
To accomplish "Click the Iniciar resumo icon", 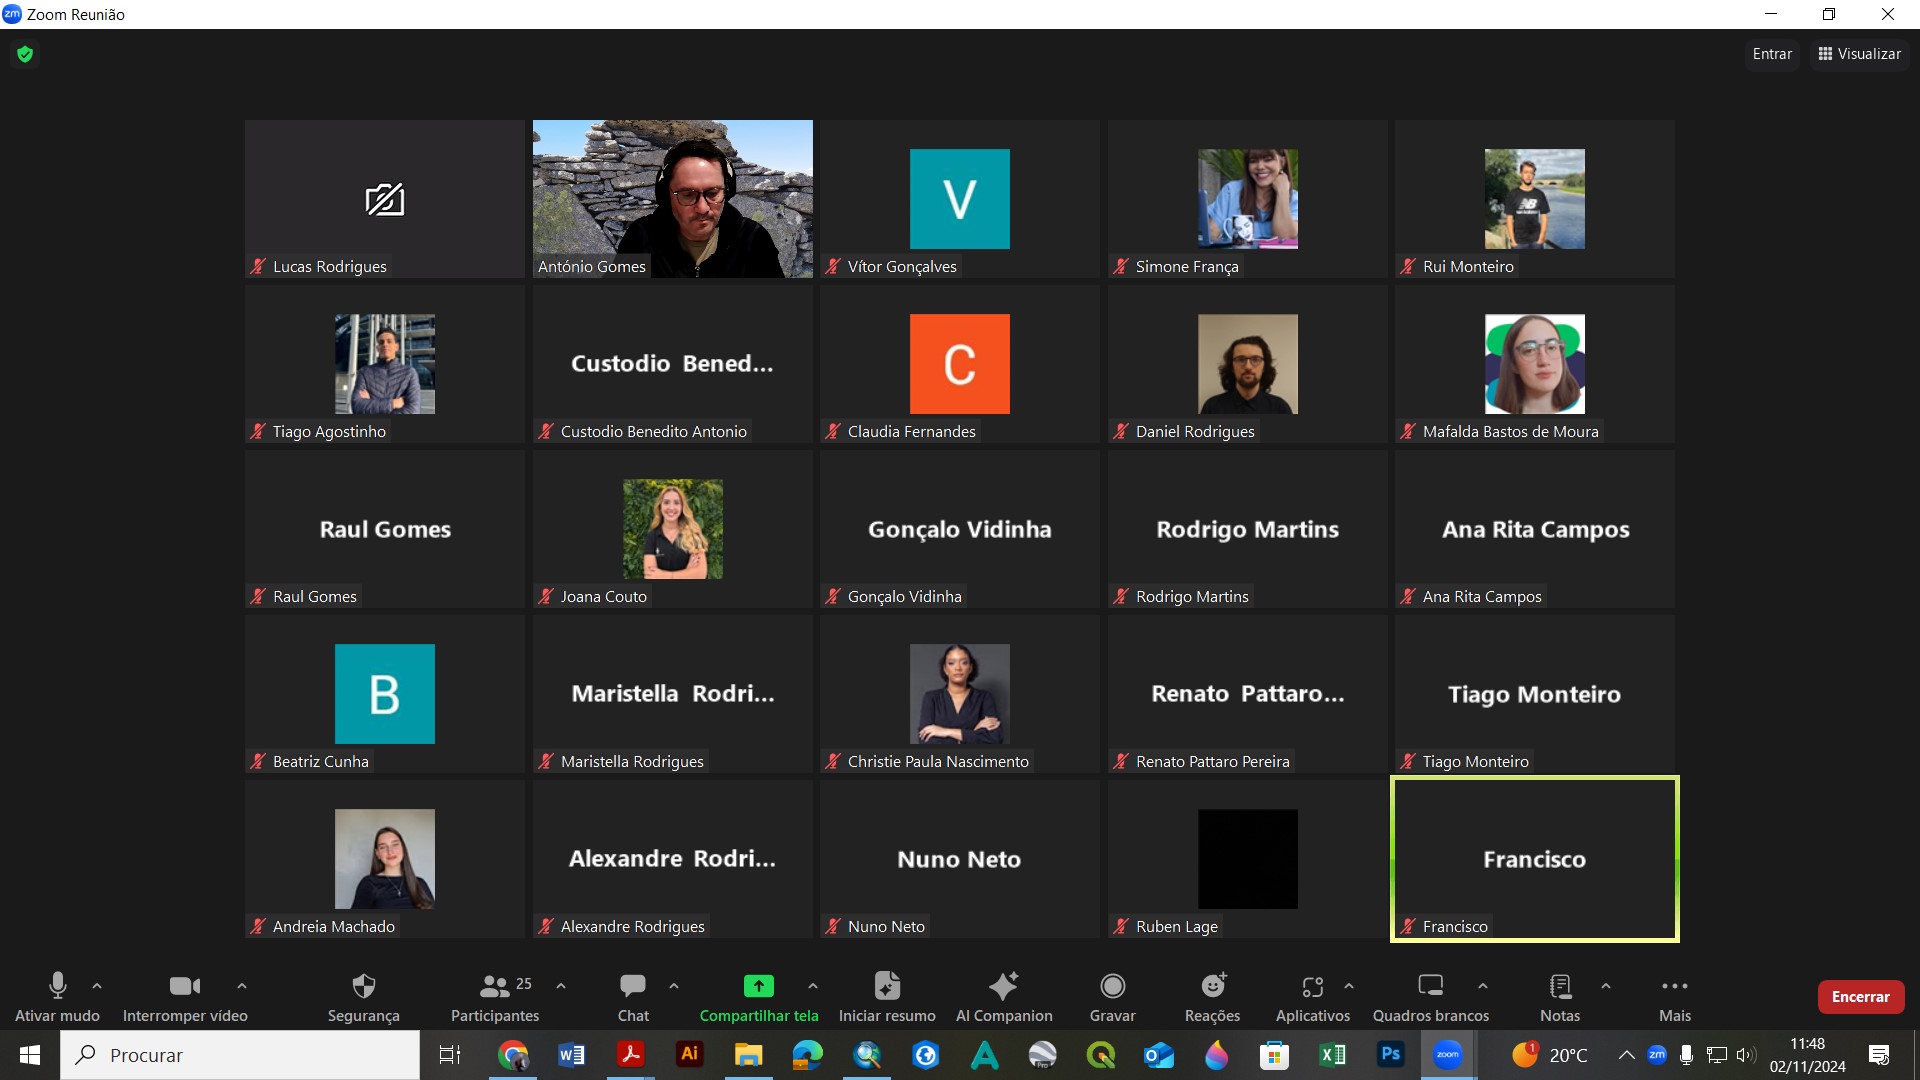I will 886,987.
